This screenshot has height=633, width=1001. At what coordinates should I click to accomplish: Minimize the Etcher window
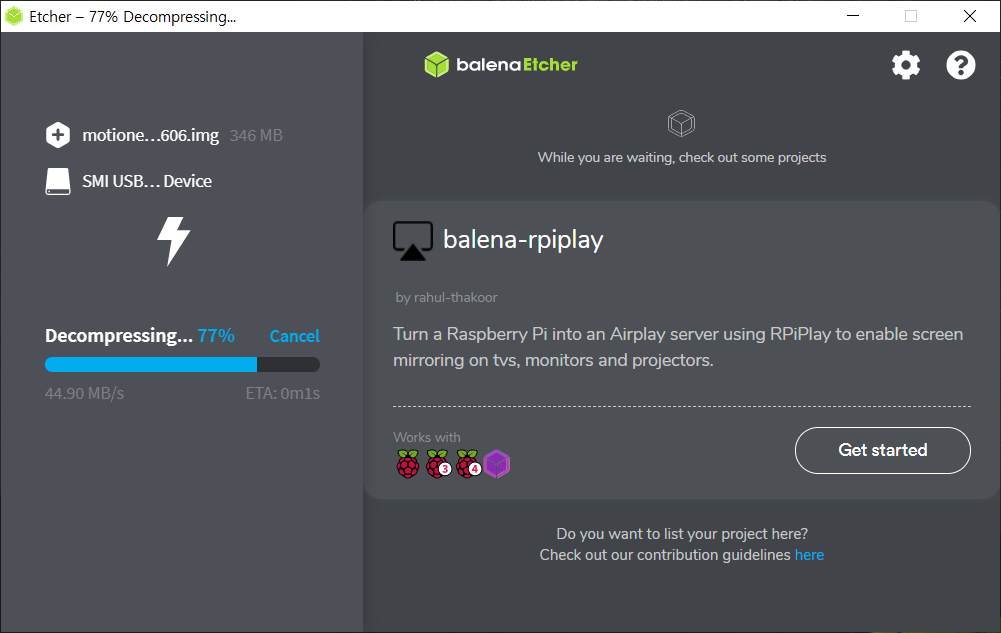coord(853,16)
